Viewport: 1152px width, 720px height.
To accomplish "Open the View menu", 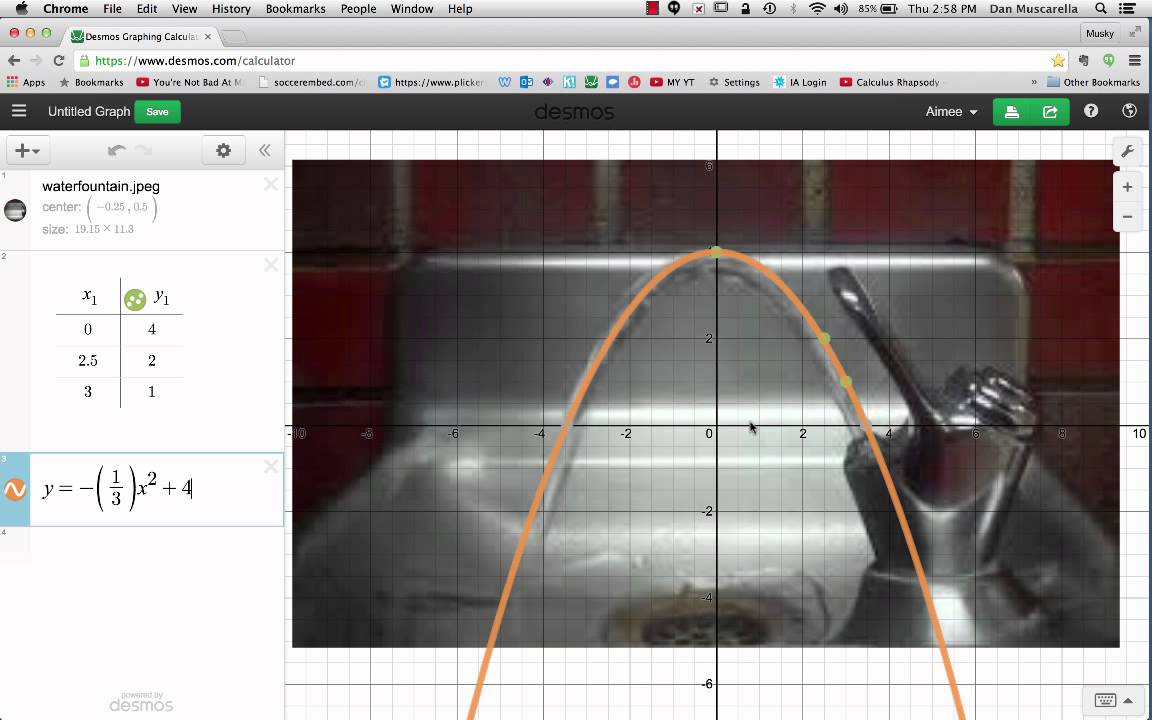I will 184,9.
